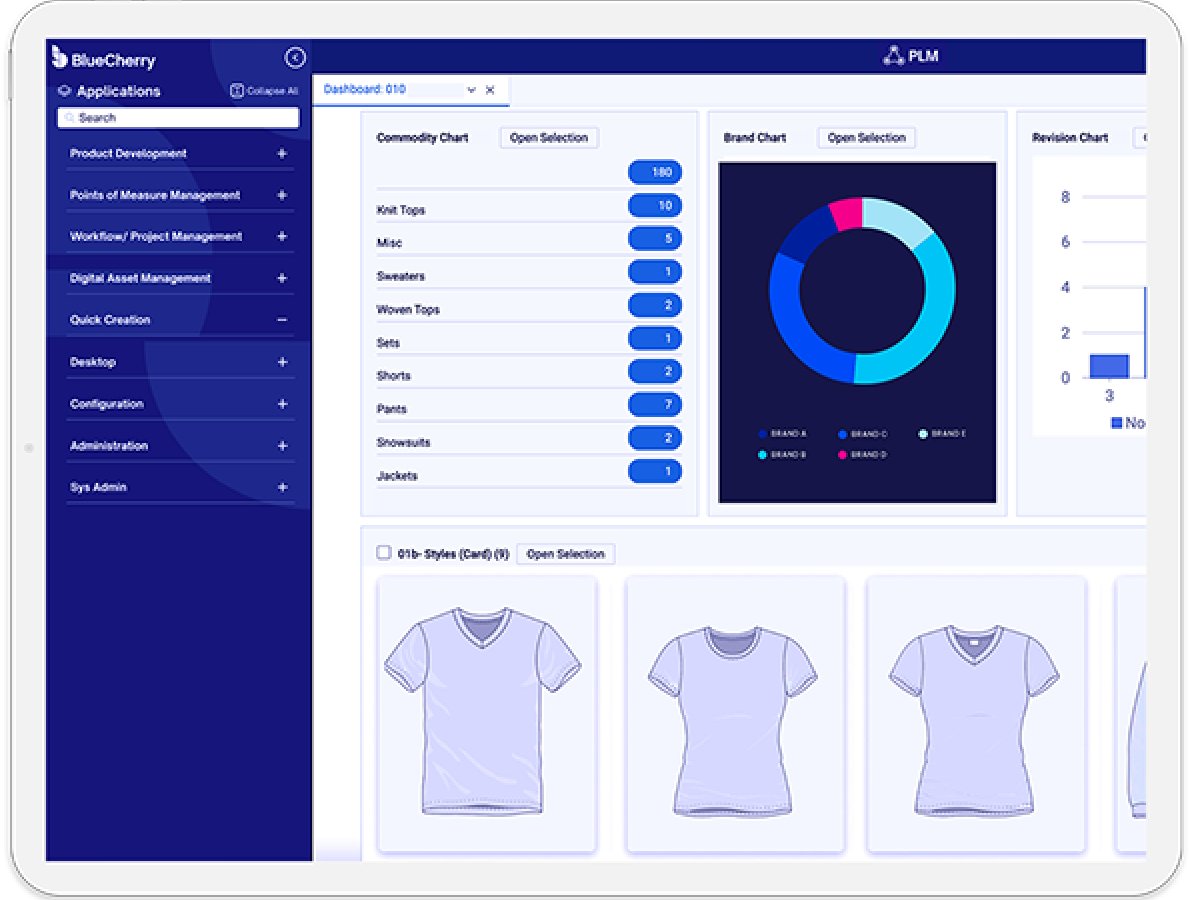Screen dimensions: 1190x900
Task: Select the first V-neck t-shirt style card
Action: (x=487, y=714)
